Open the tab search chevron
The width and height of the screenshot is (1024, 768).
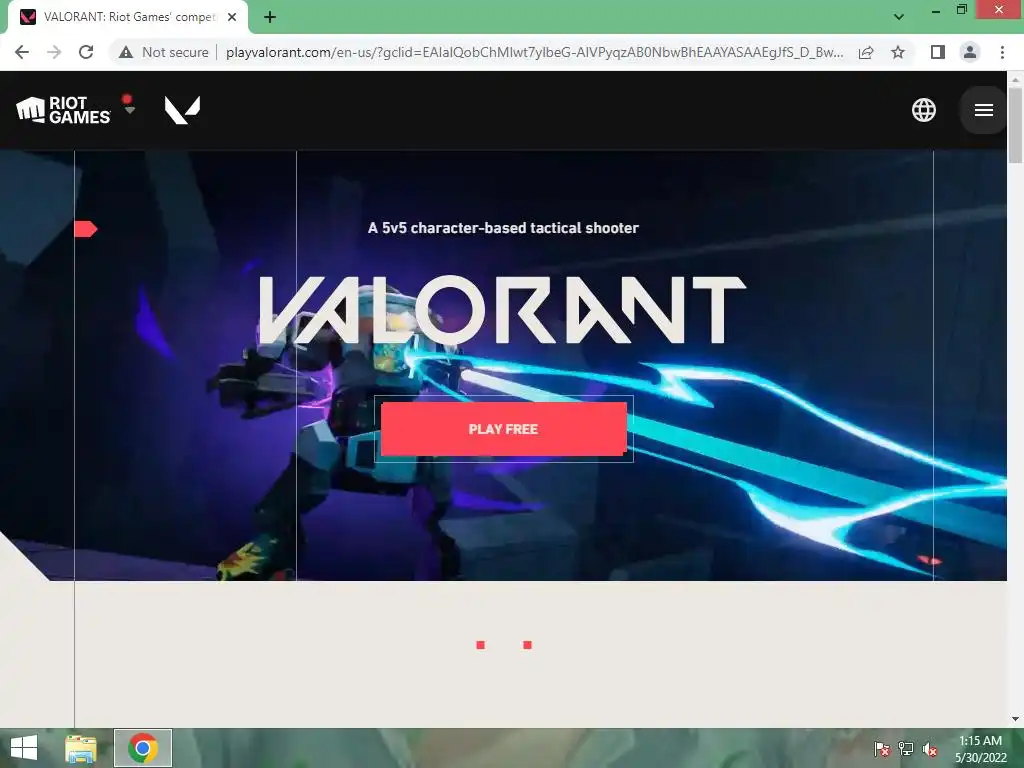[899, 17]
